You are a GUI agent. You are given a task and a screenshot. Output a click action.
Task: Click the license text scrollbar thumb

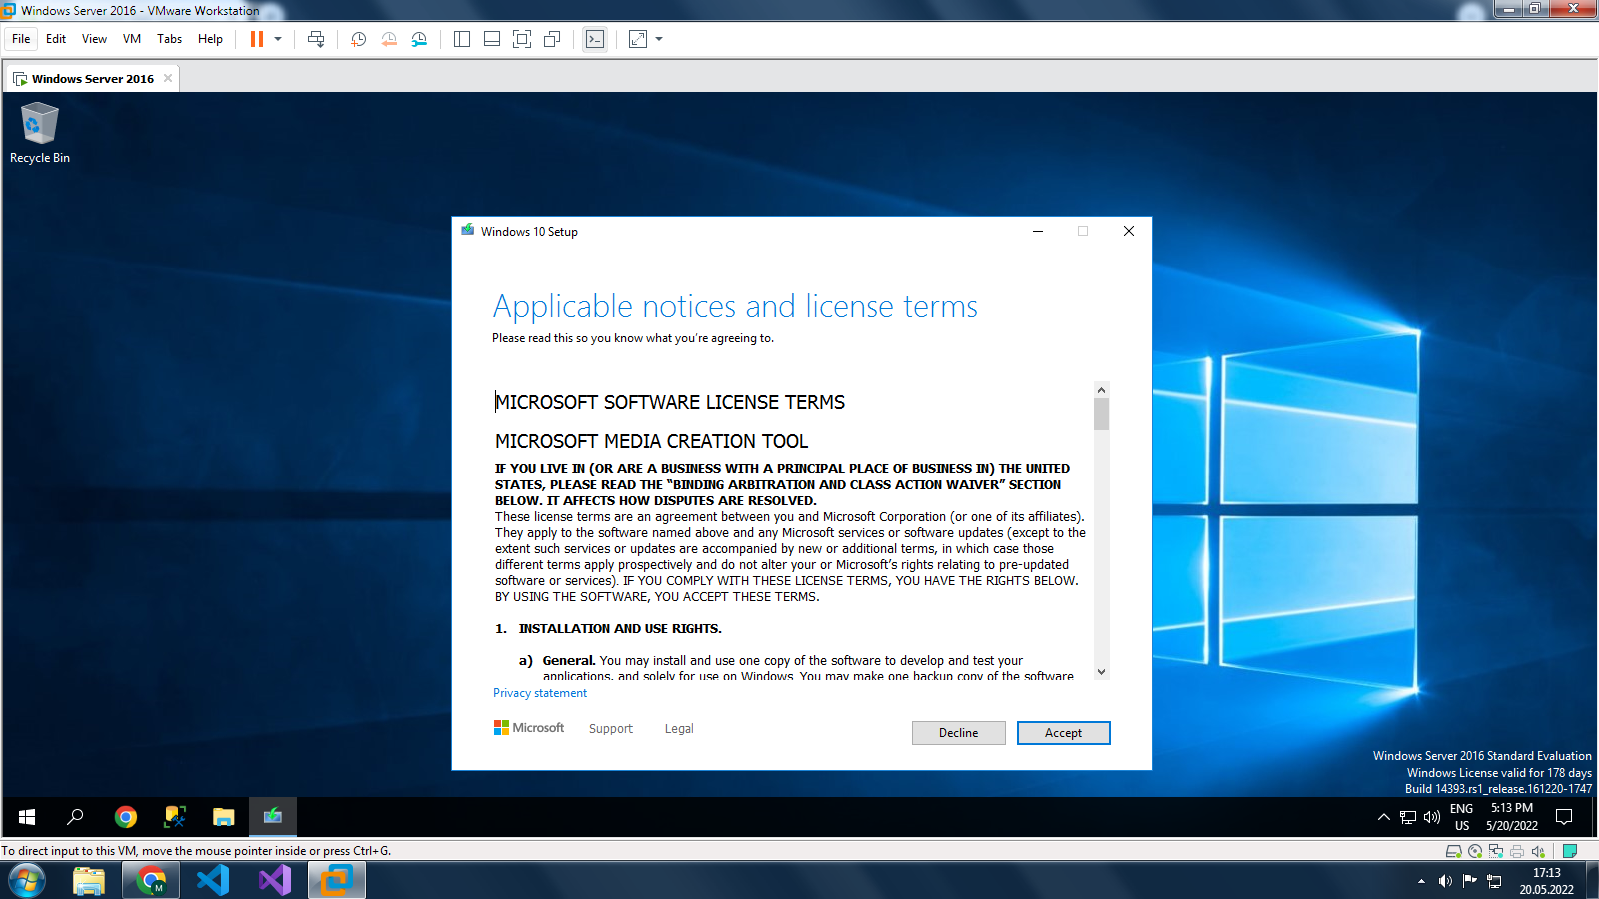(x=1101, y=414)
